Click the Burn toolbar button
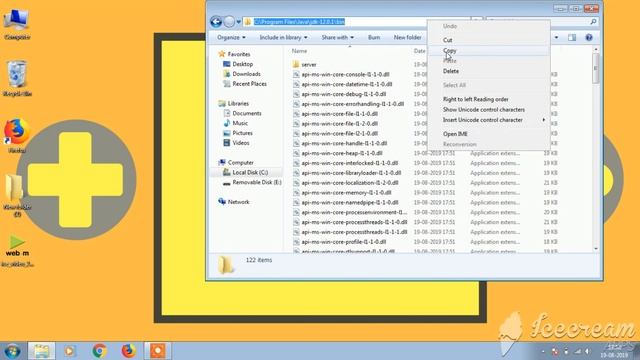Screen dimensions: 640x360 click(x=374, y=37)
